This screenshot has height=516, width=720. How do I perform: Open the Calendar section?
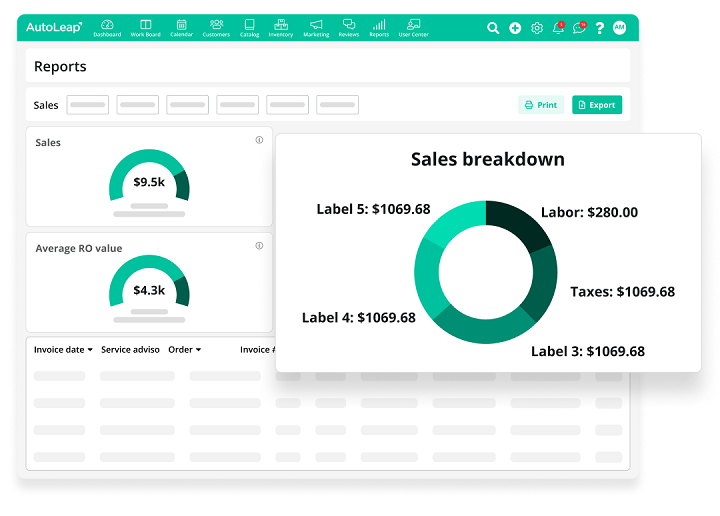click(x=181, y=28)
